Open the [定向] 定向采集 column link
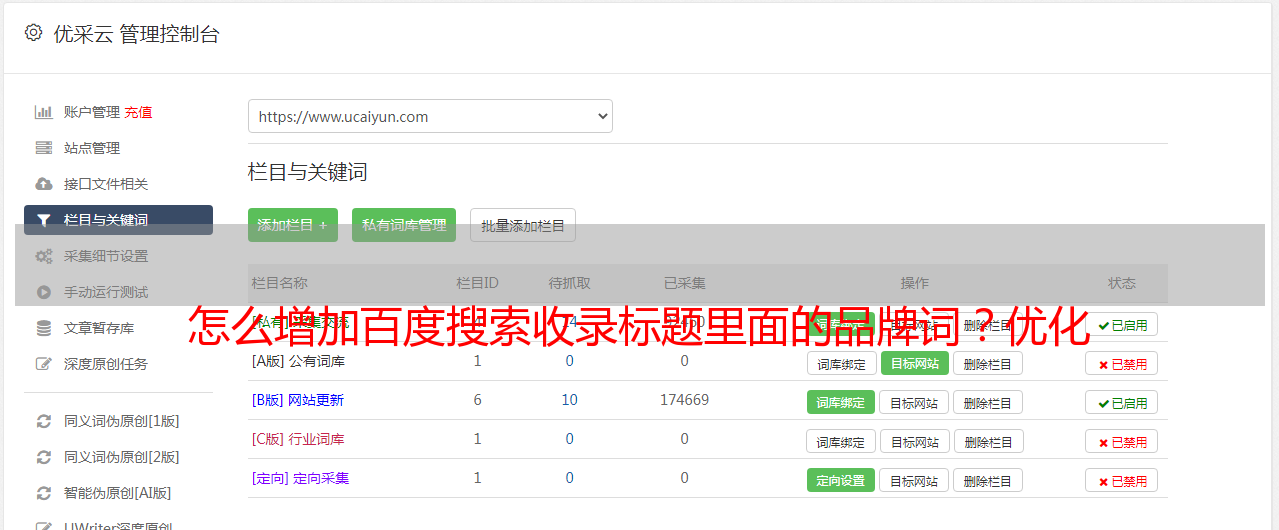 coord(300,478)
